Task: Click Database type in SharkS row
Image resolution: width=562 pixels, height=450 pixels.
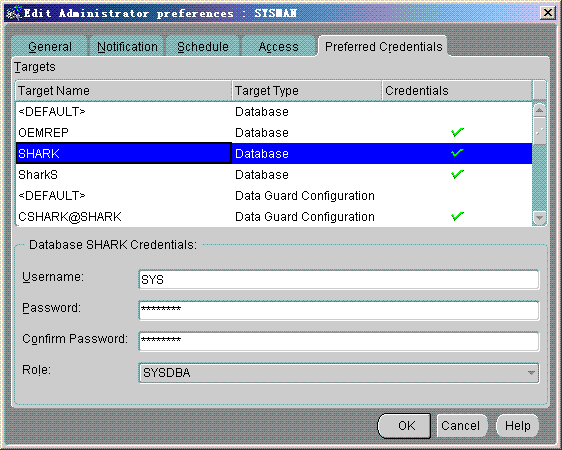Action: tap(262, 174)
